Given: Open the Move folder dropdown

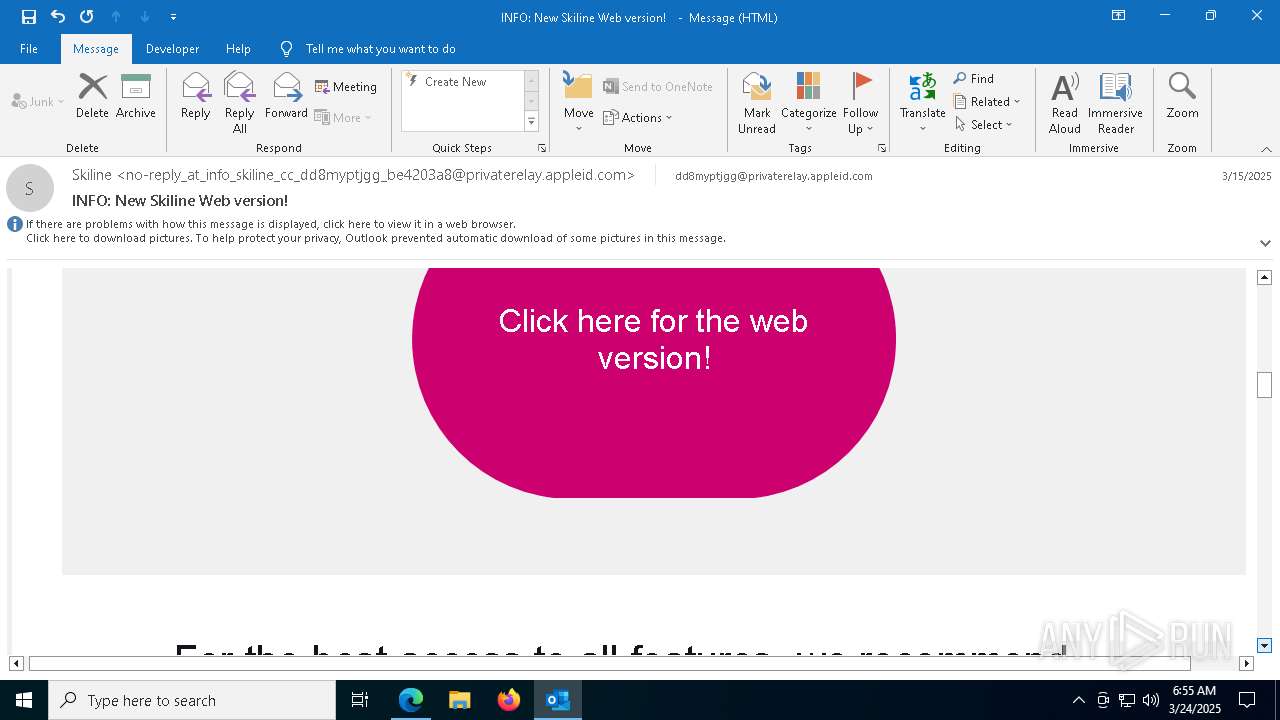Looking at the screenshot, I should 578,103.
